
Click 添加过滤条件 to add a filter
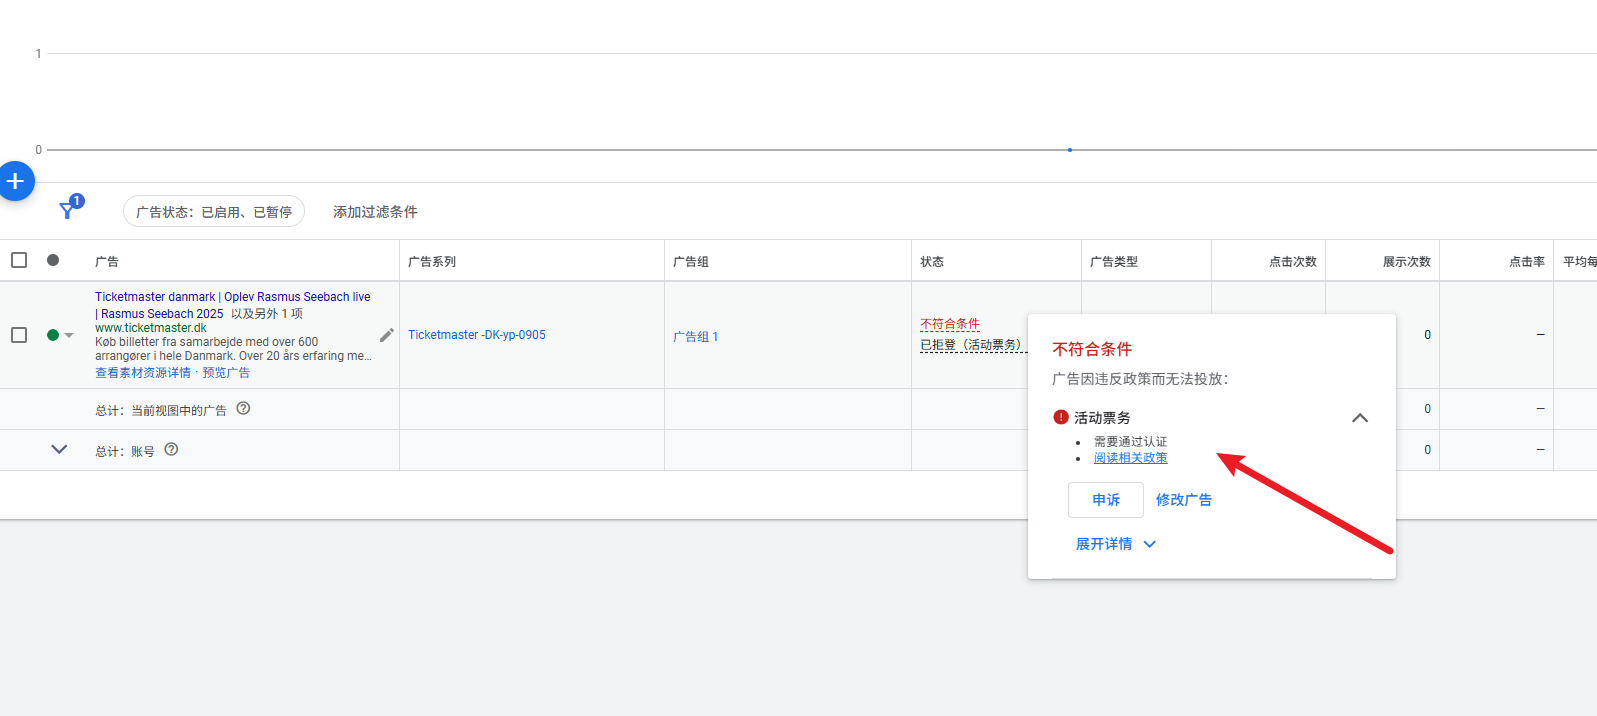point(375,212)
